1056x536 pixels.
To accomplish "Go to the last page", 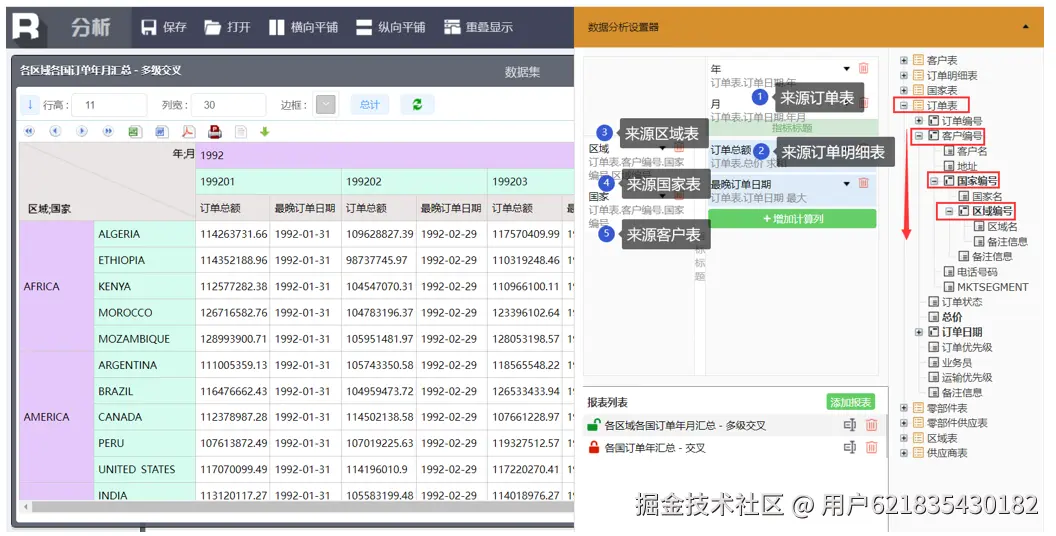I will pos(108,131).
